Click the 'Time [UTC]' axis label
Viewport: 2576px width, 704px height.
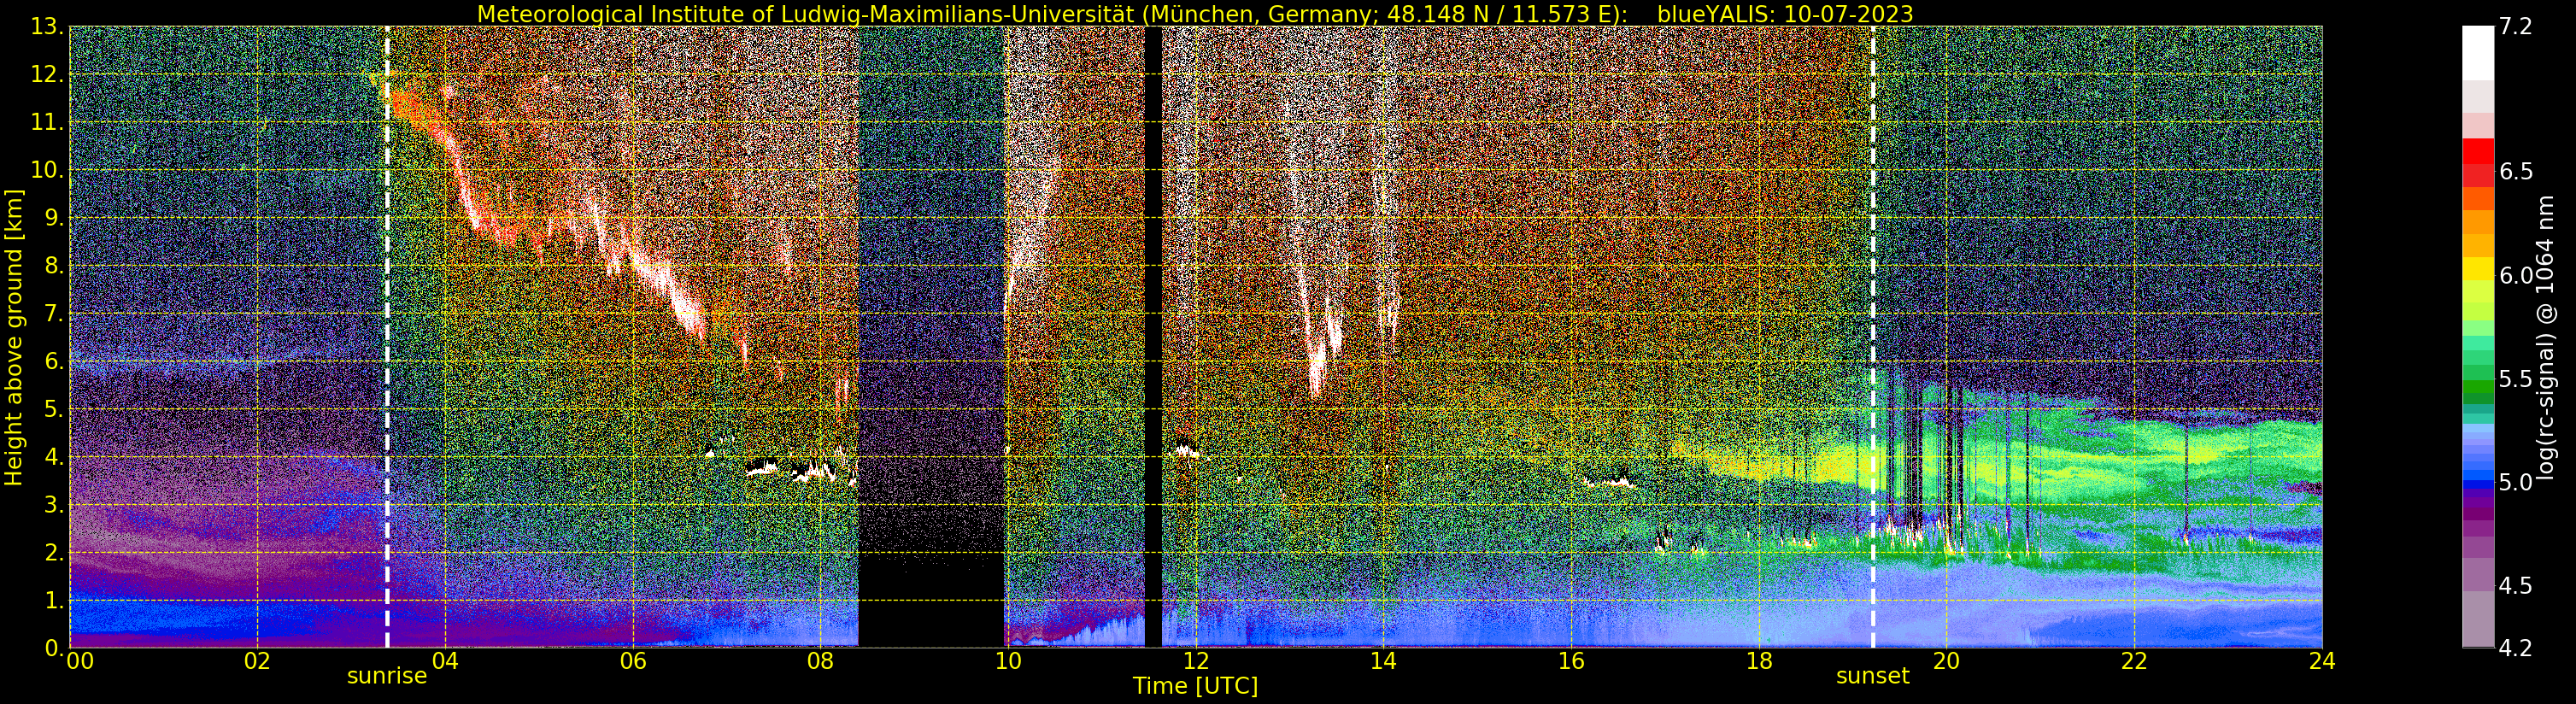pyautogui.click(x=1195, y=686)
